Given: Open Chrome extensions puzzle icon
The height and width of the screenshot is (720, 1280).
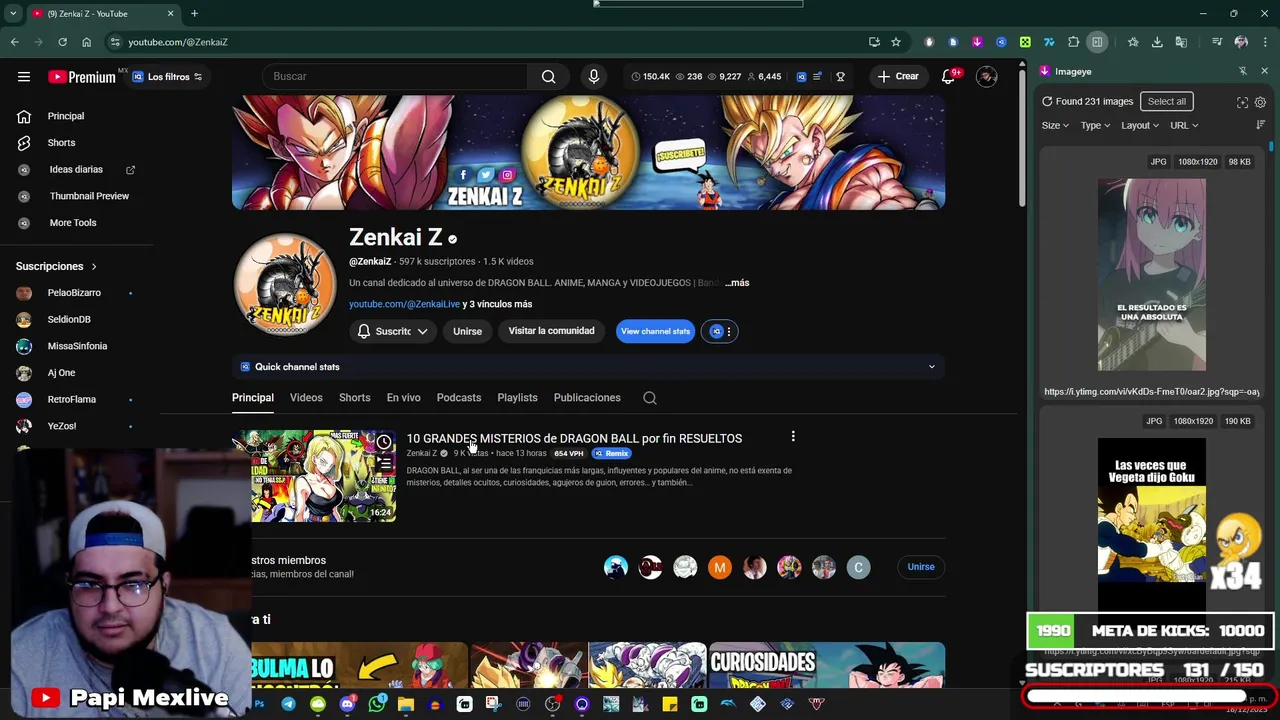Looking at the screenshot, I should coord(1073,42).
